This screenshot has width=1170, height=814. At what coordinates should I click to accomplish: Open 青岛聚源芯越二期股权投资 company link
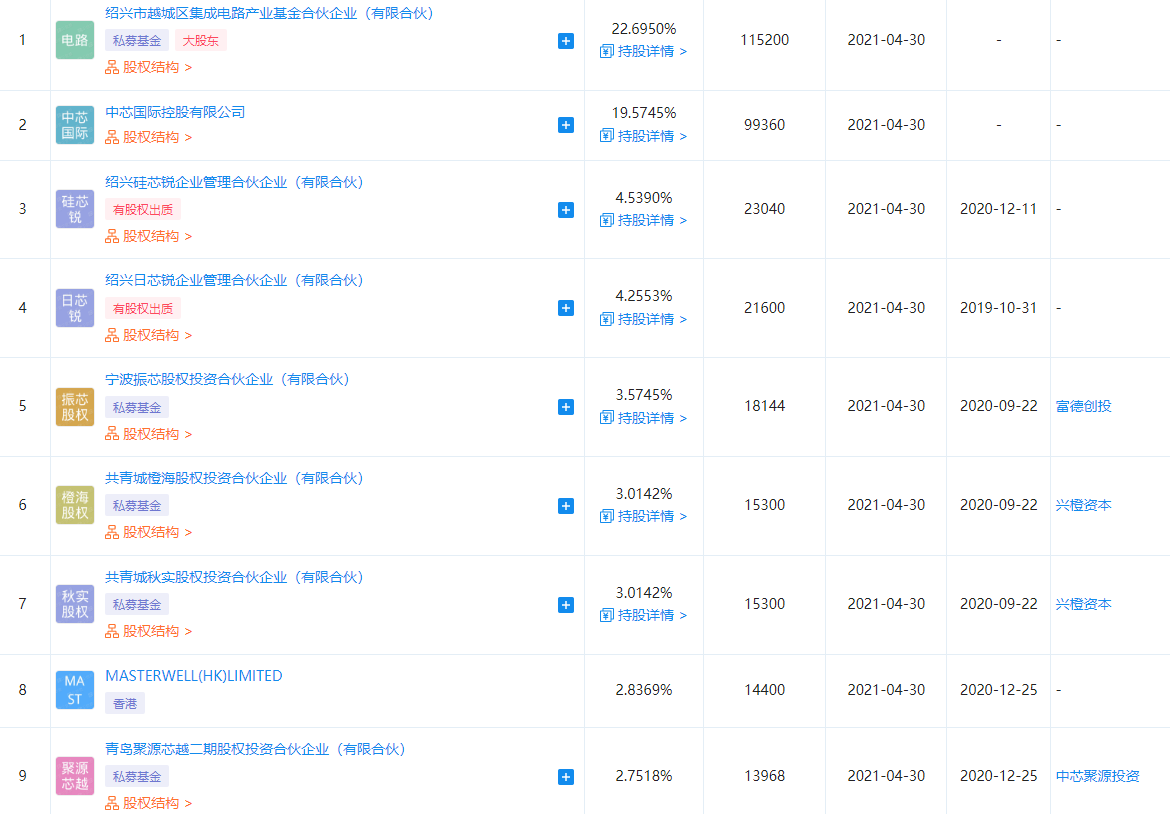click(255, 749)
